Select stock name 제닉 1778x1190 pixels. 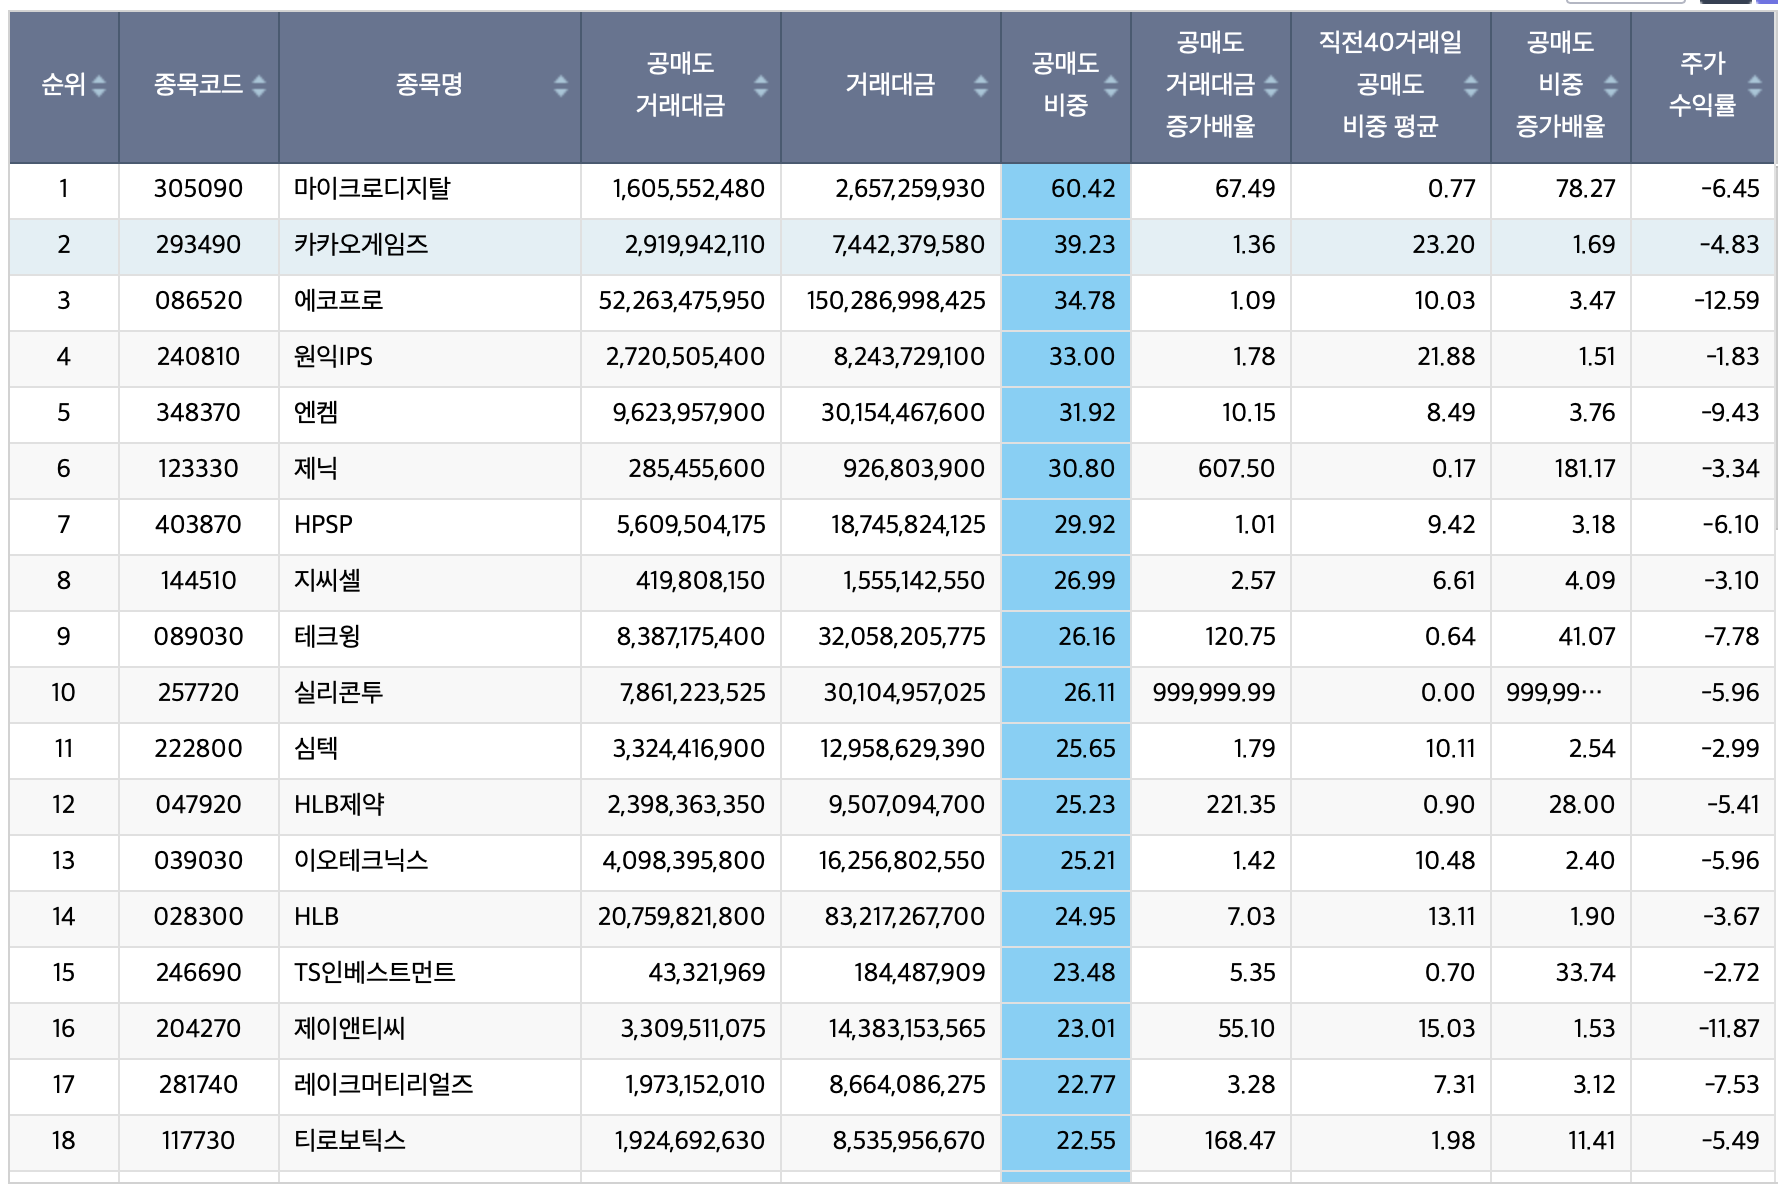[316, 468]
